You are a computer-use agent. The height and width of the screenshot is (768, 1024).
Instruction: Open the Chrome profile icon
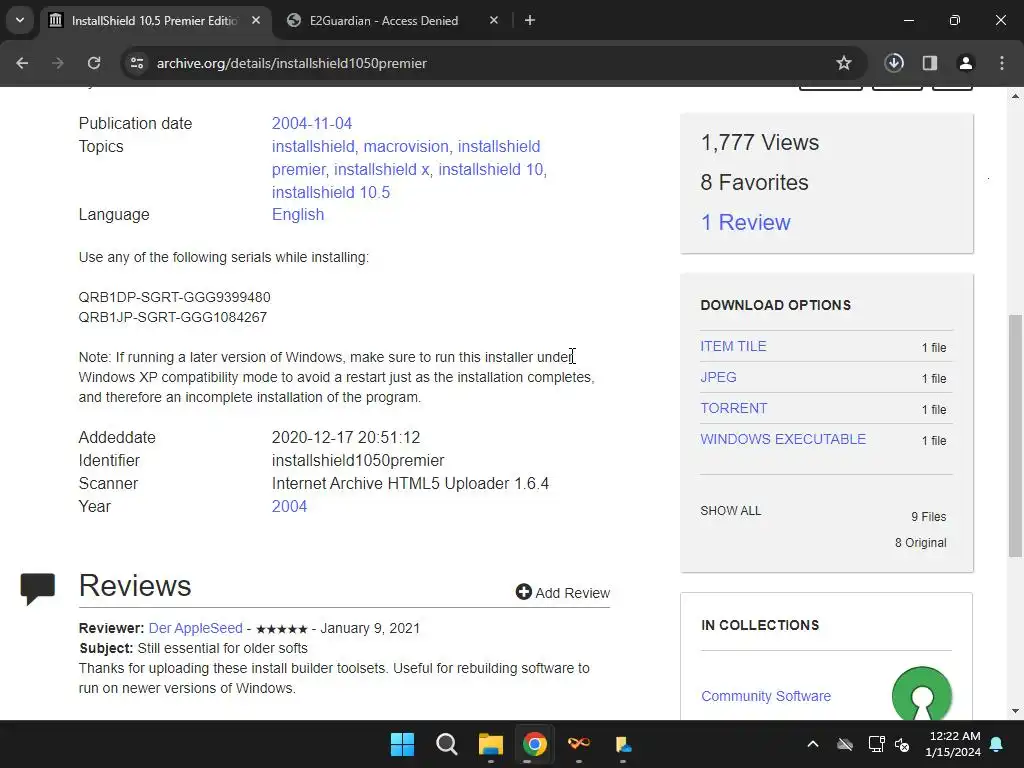(x=966, y=63)
